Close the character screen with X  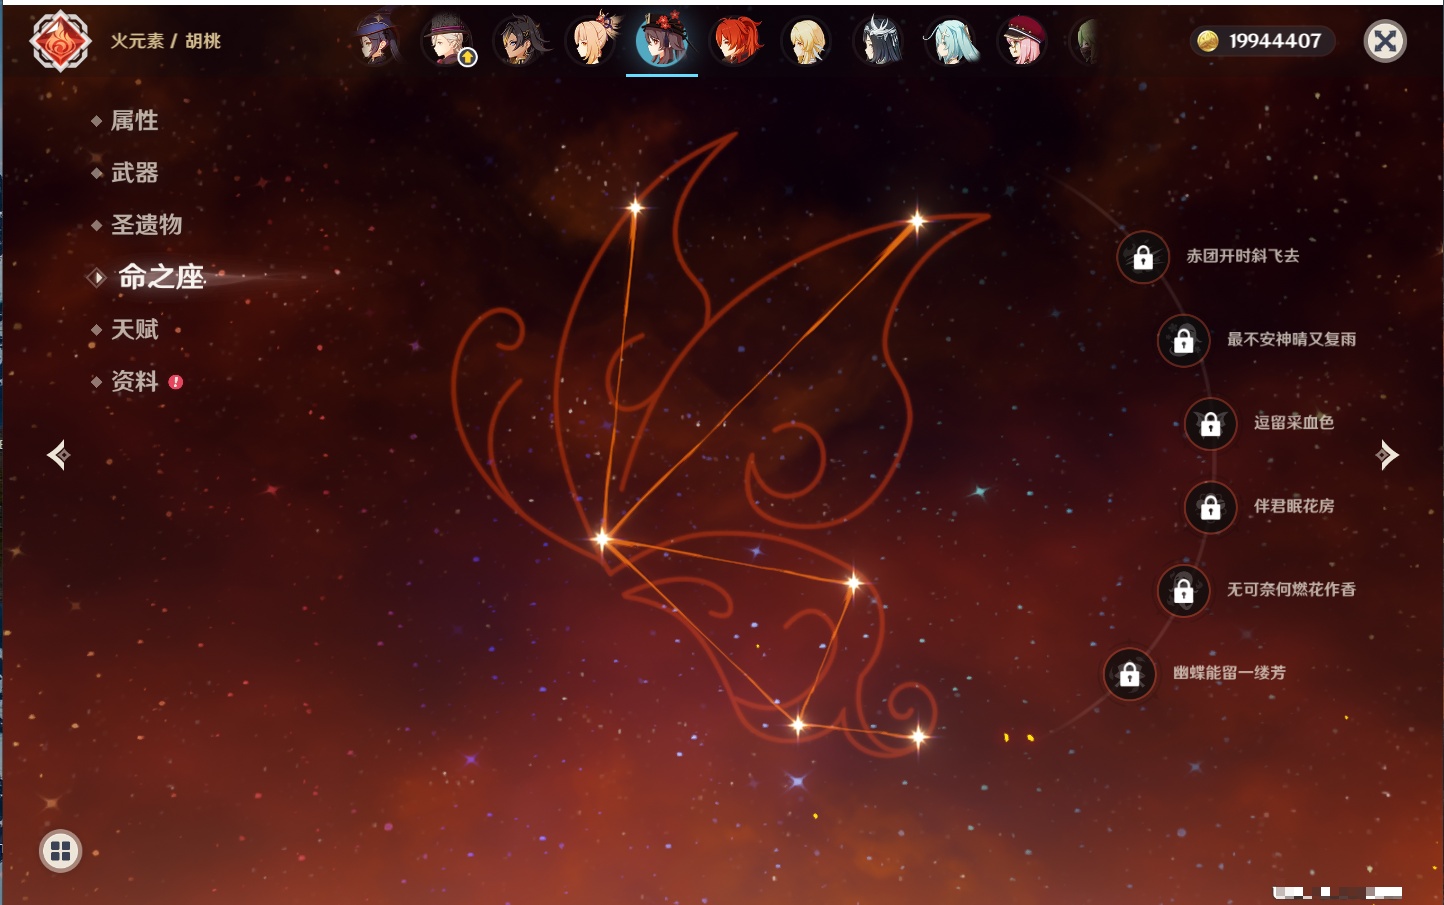coord(1385,41)
